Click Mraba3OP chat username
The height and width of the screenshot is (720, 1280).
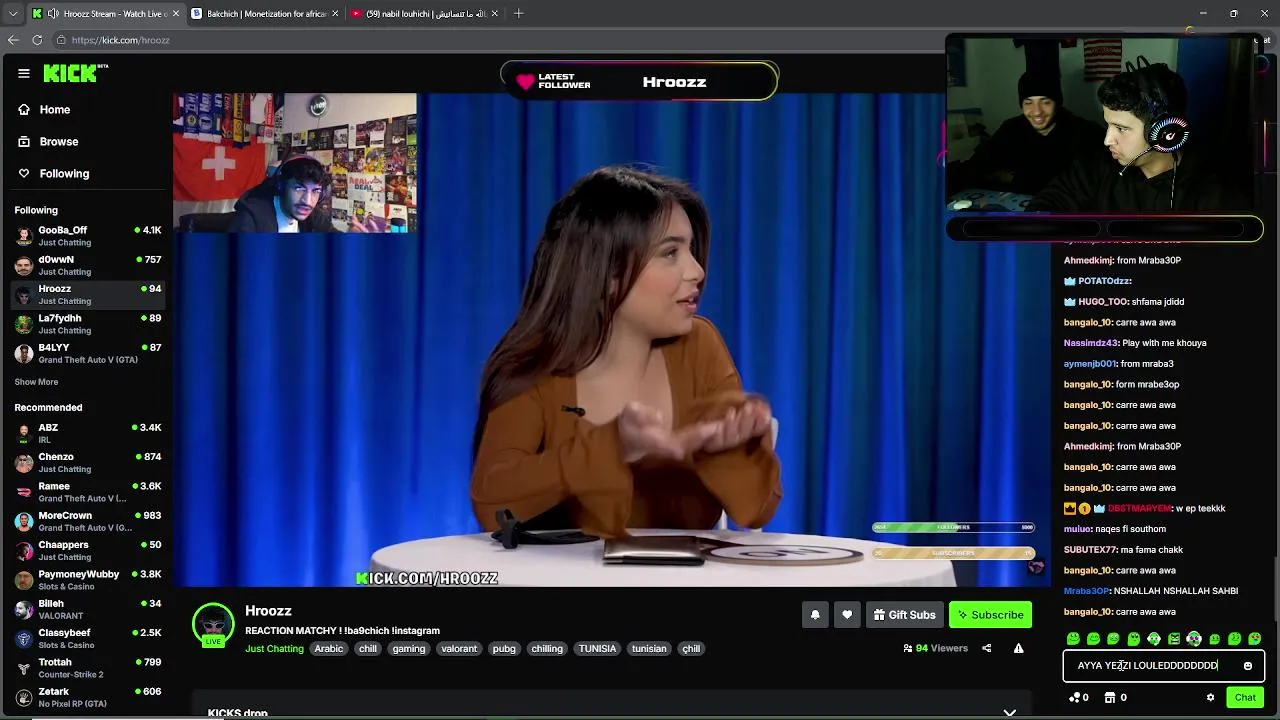coord(1087,591)
